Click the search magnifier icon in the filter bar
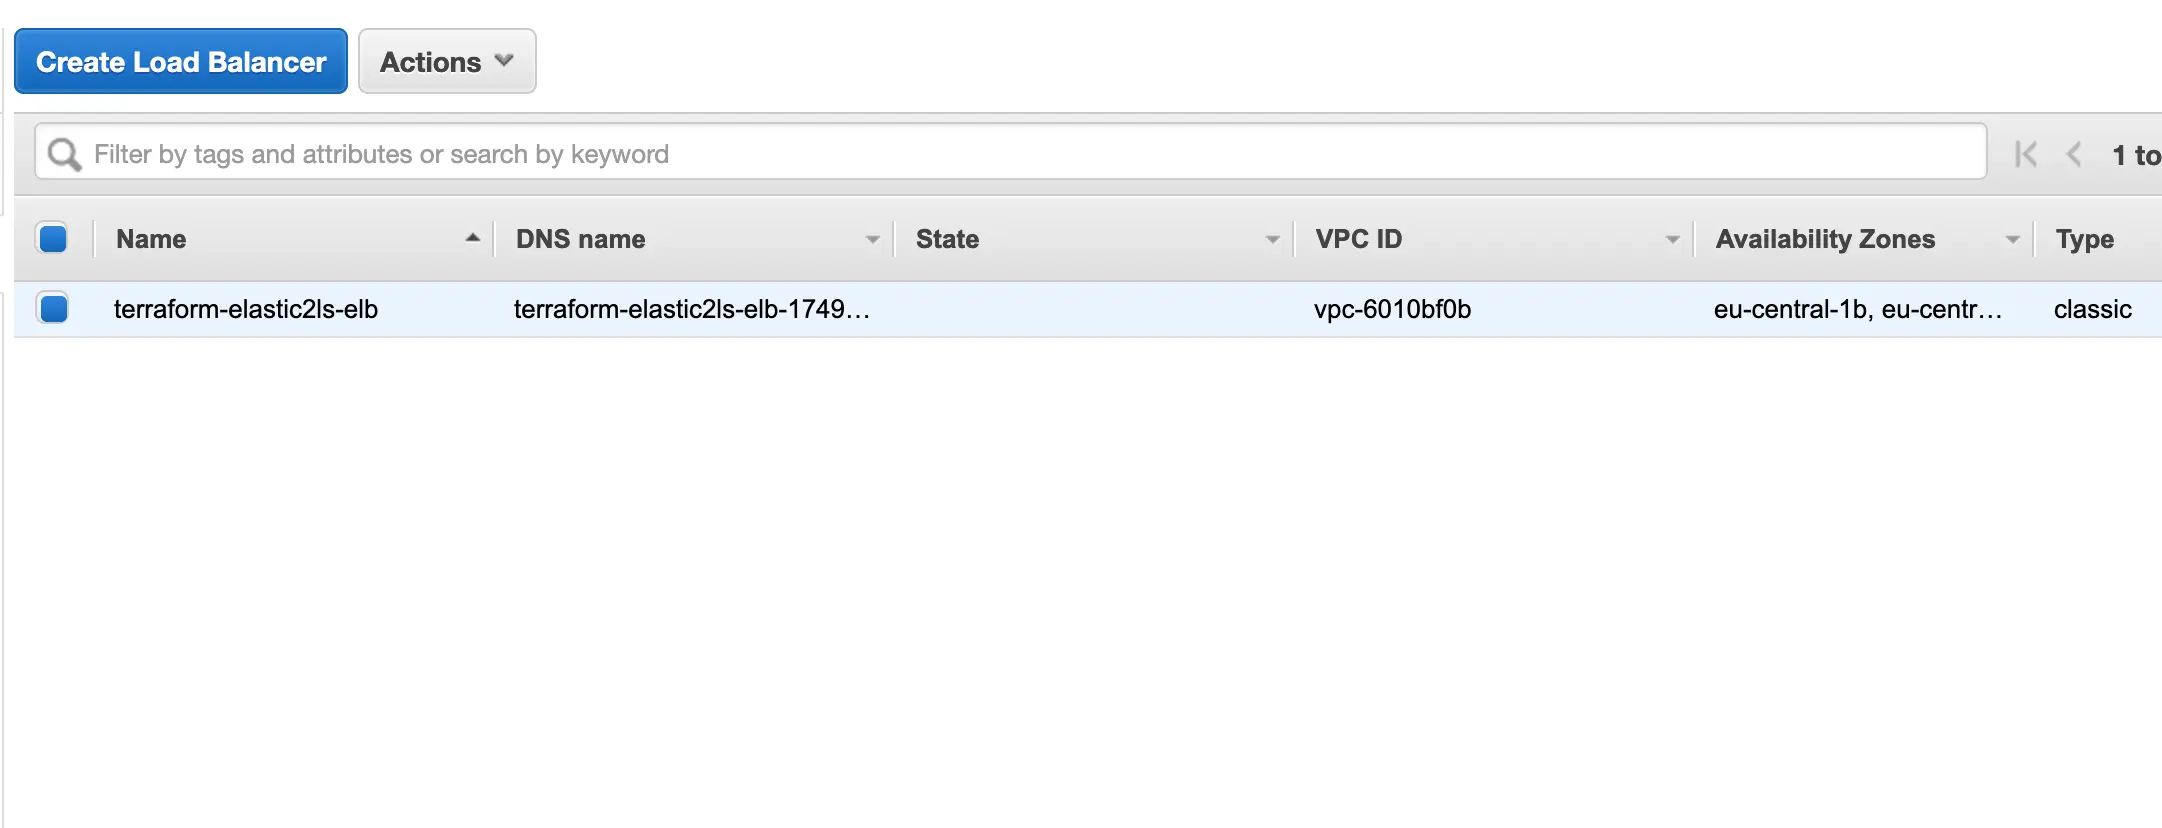 [x=64, y=152]
